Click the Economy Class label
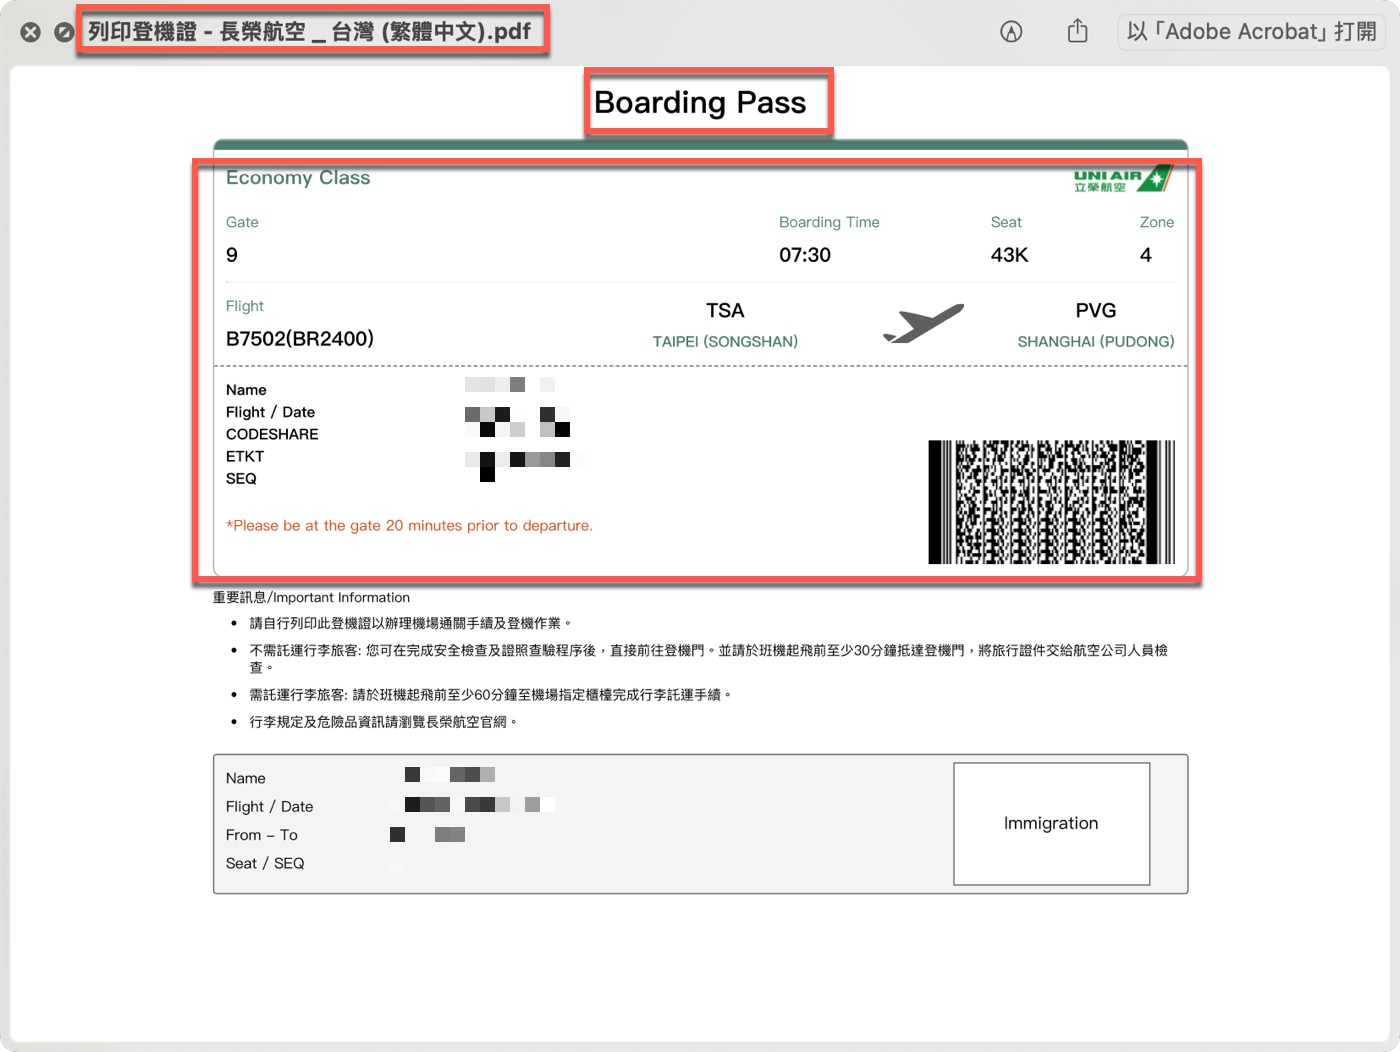The image size is (1400, 1052). [x=298, y=178]
